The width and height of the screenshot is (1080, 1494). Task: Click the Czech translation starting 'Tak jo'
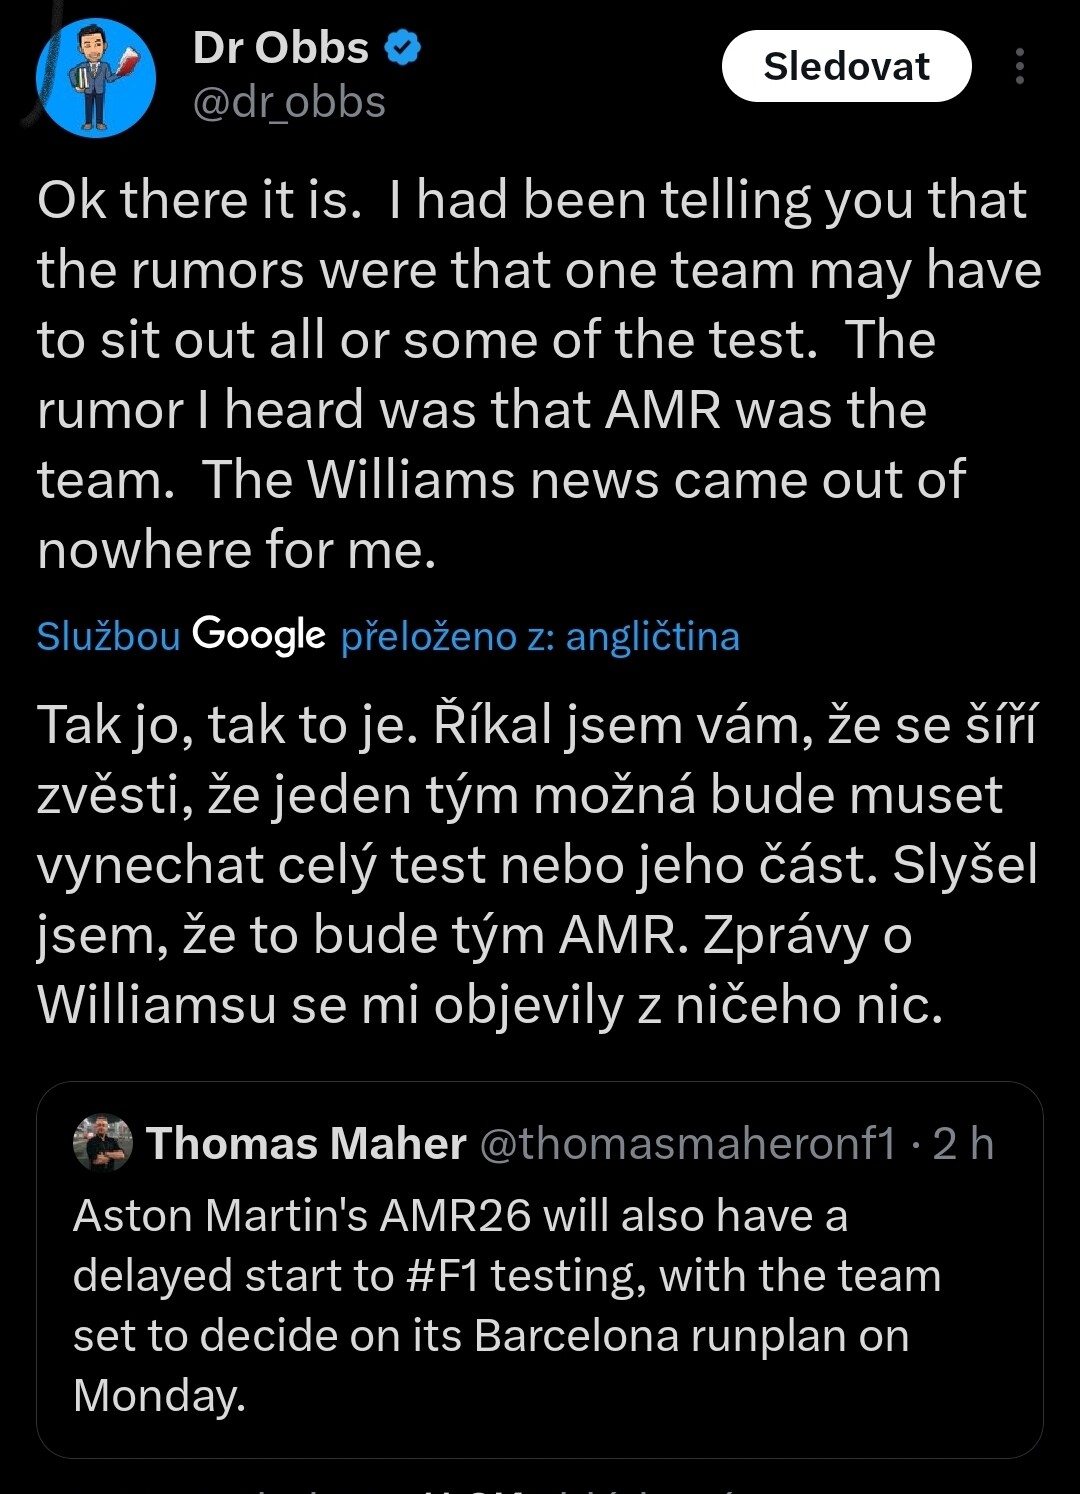coord(538,864)
